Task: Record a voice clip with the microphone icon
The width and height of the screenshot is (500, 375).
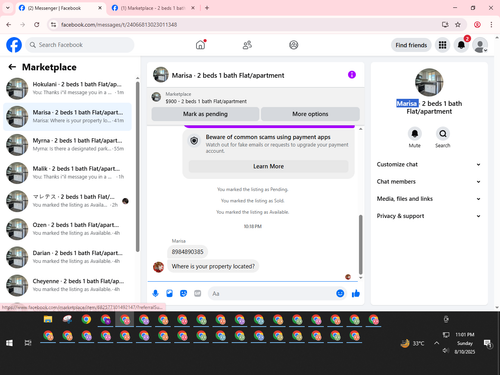Action: (155, 293)
